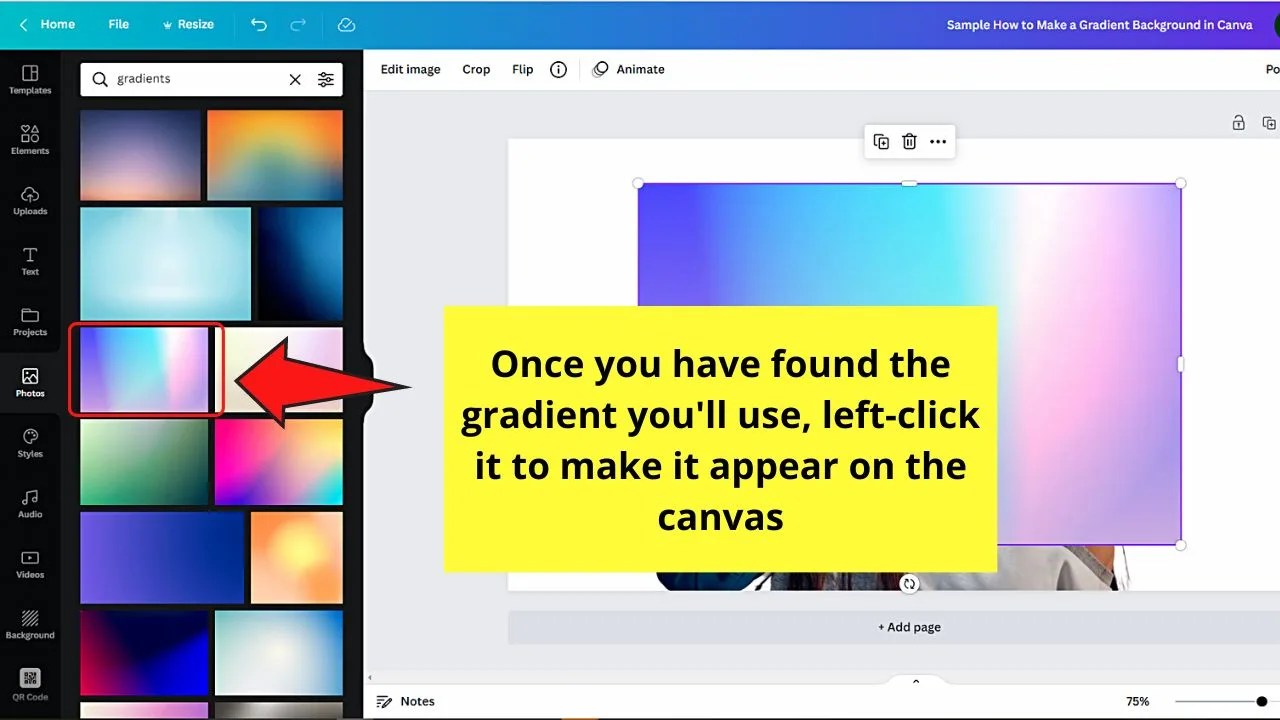Open the Resize tool
Screen dimensions: 1280x720
coord(188,24)
